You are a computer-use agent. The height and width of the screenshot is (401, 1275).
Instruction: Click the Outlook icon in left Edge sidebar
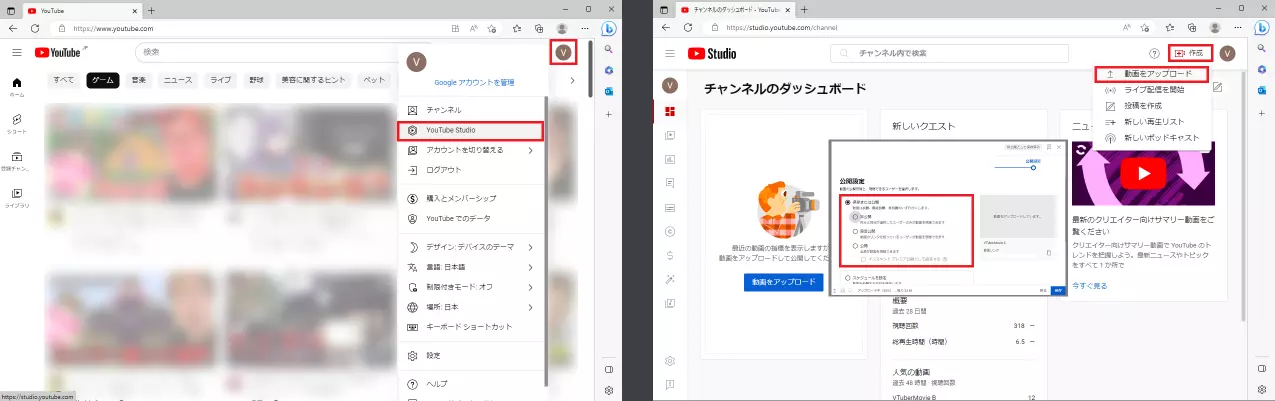(x=608, y=91)
